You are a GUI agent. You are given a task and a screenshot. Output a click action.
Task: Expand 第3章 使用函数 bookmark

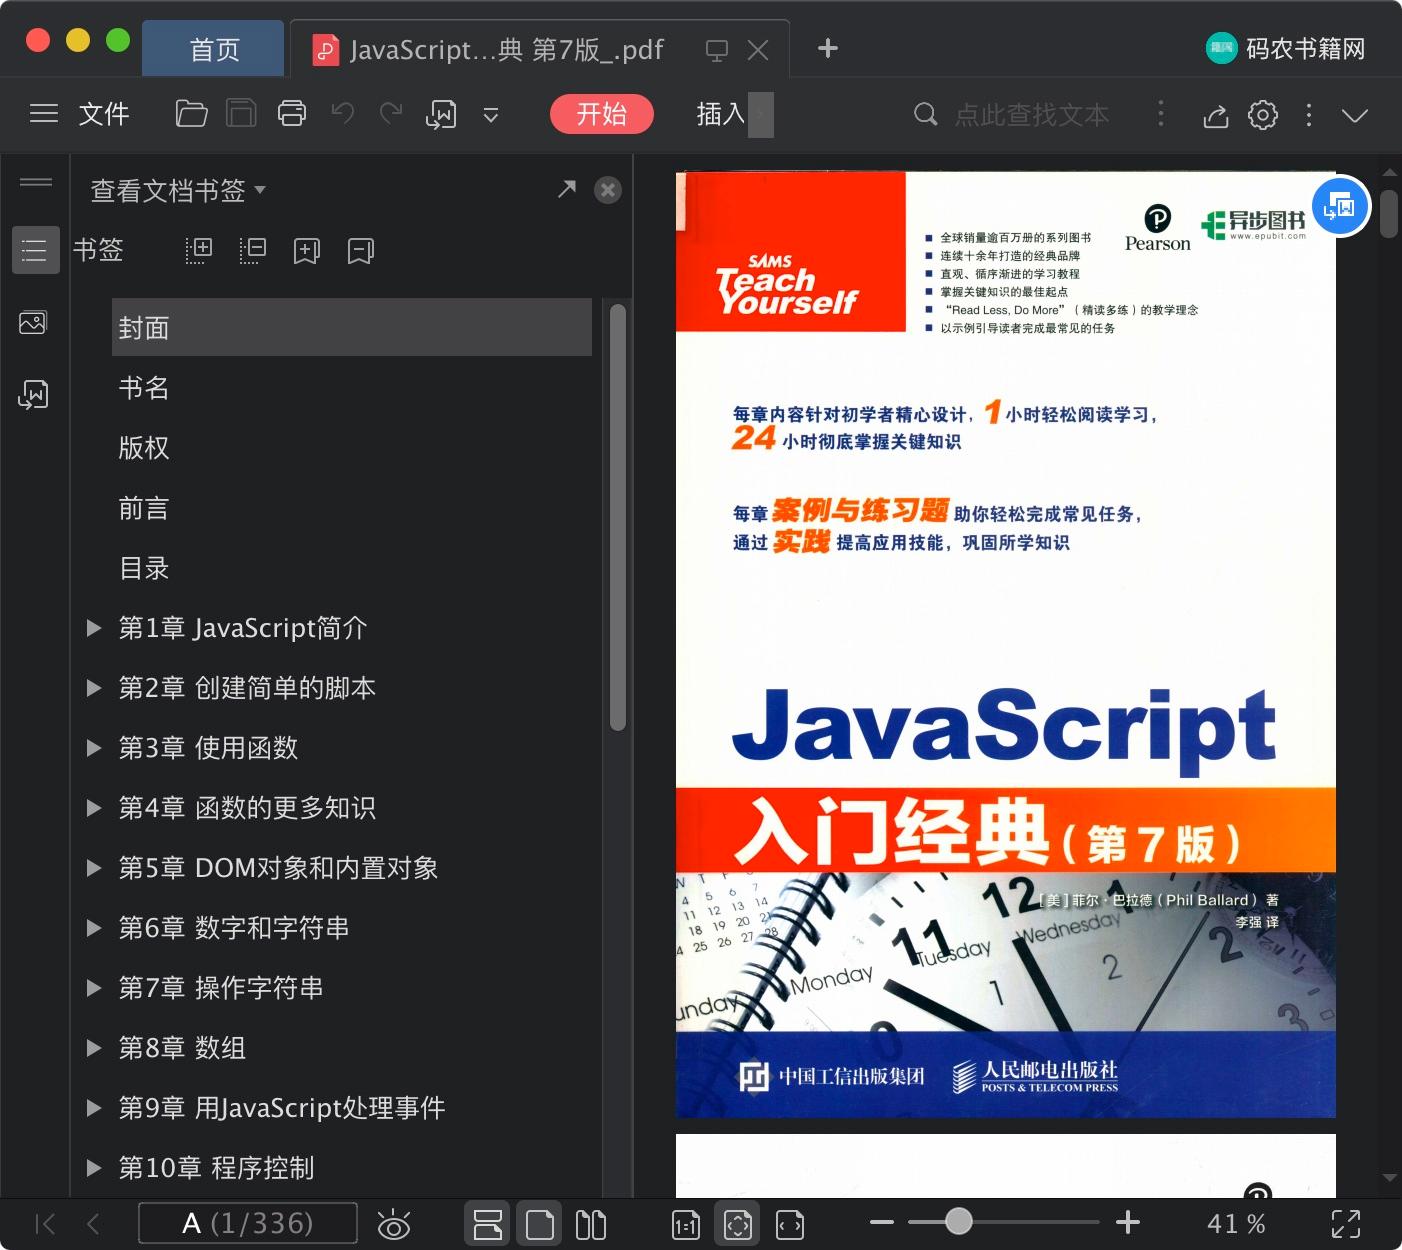[94, 748]
